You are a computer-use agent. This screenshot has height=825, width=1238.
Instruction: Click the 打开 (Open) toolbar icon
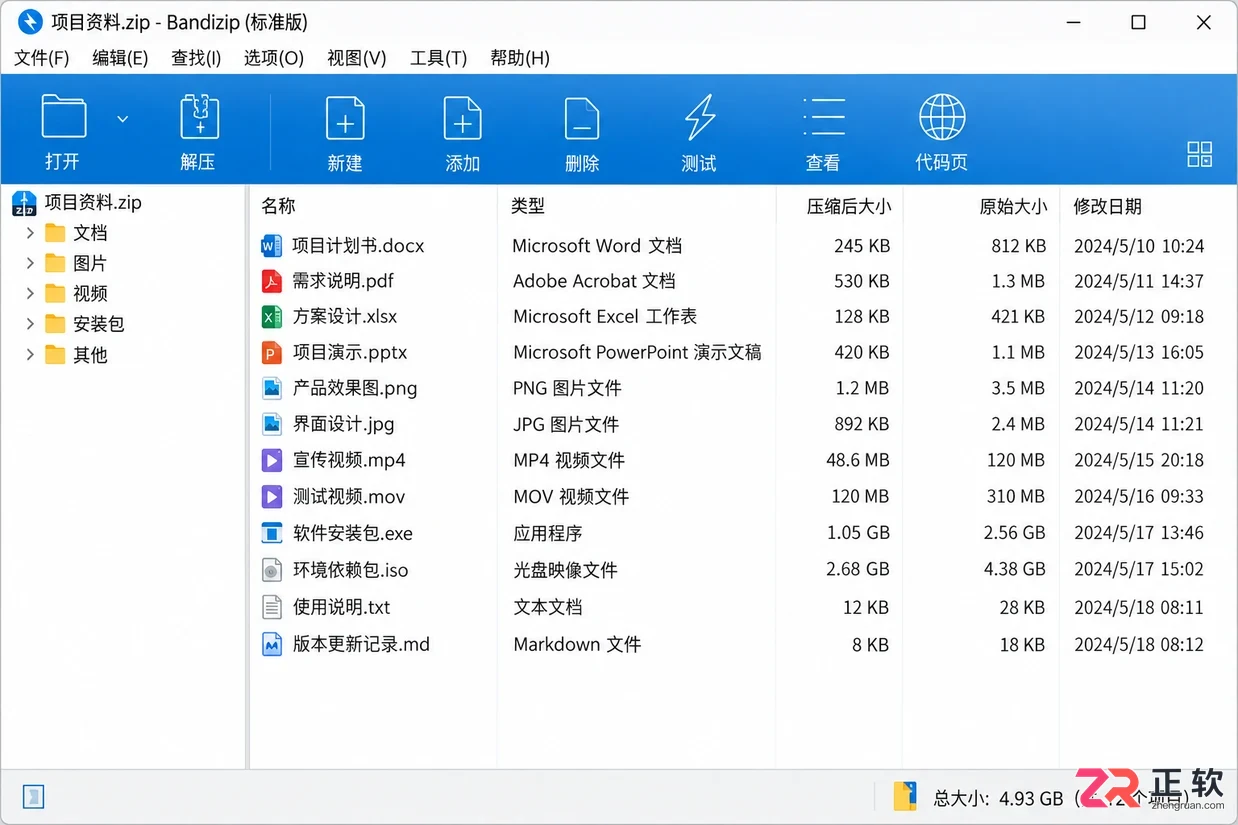pos(63,117)
